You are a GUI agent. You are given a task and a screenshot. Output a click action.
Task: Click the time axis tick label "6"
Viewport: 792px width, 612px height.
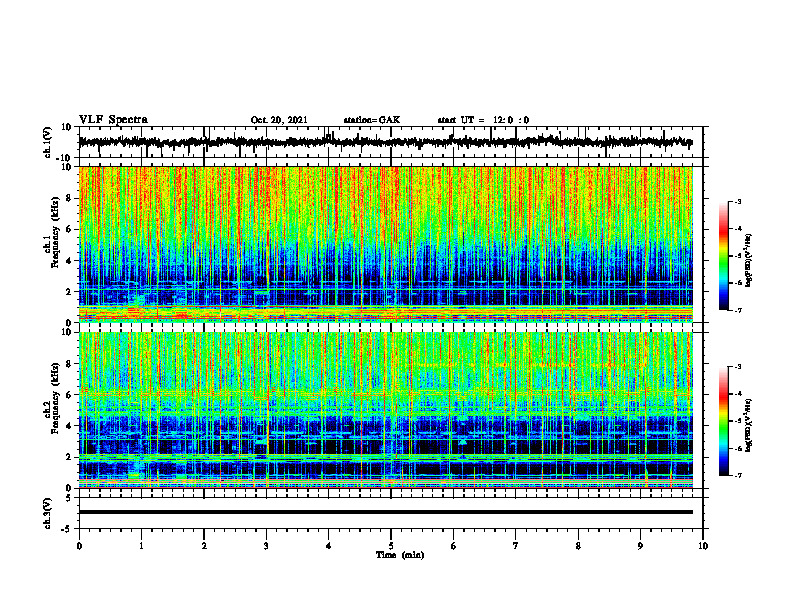(453, 546)
